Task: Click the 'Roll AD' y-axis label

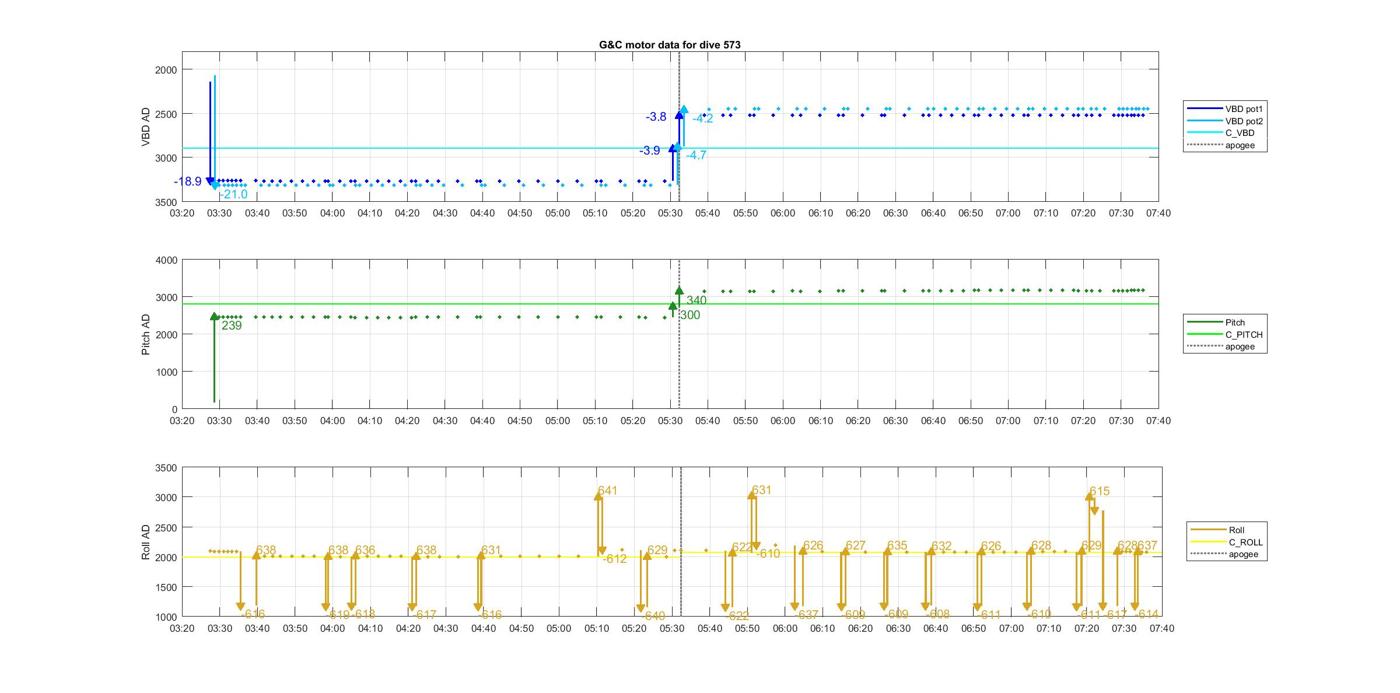Action: (x=146, y=542)
